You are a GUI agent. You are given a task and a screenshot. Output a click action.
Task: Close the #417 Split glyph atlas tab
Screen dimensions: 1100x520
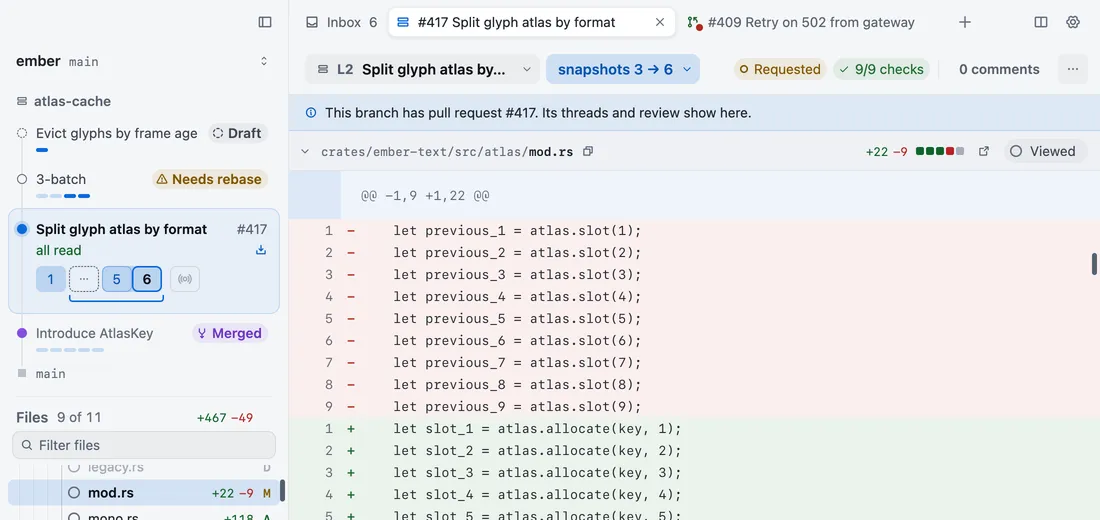pyautogui.click(x=659, y=22)
